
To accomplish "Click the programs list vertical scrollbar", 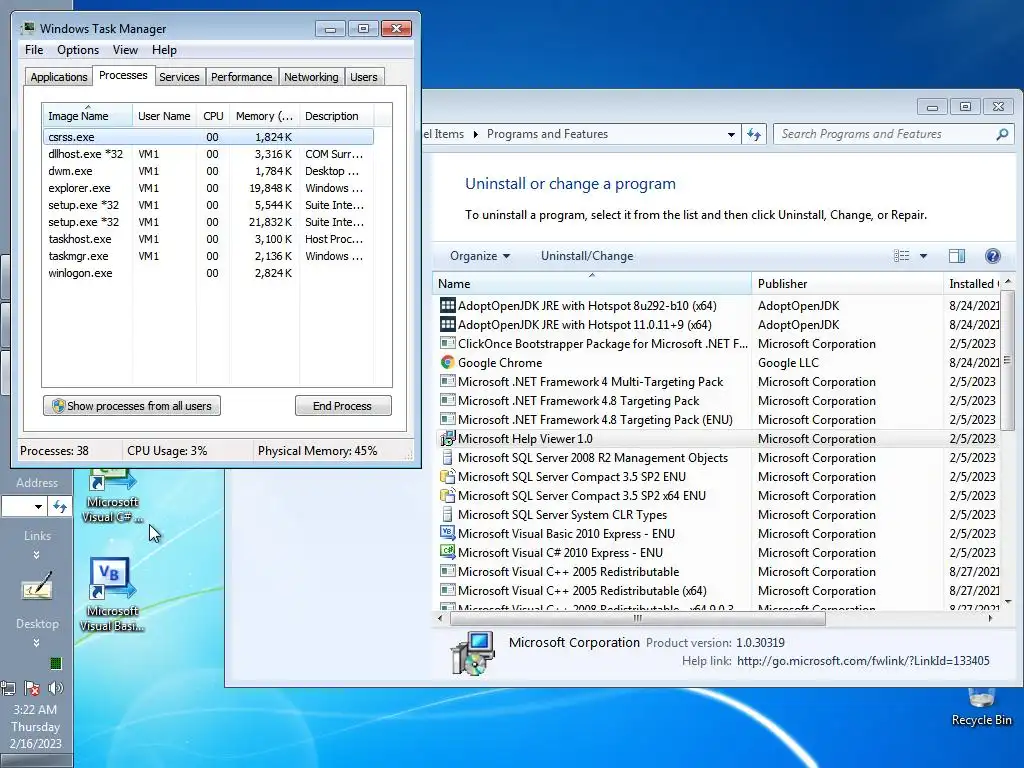I will tap(1008, 360).
